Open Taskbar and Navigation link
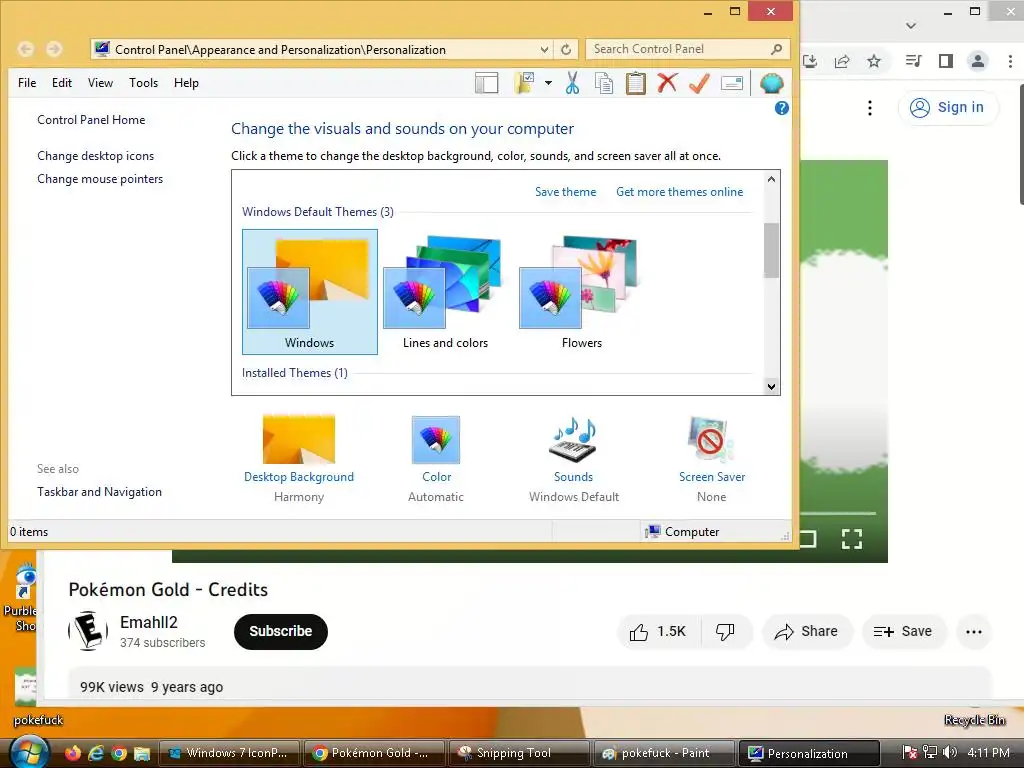This screenshot has height=768, width=1024. coord(99,492)
